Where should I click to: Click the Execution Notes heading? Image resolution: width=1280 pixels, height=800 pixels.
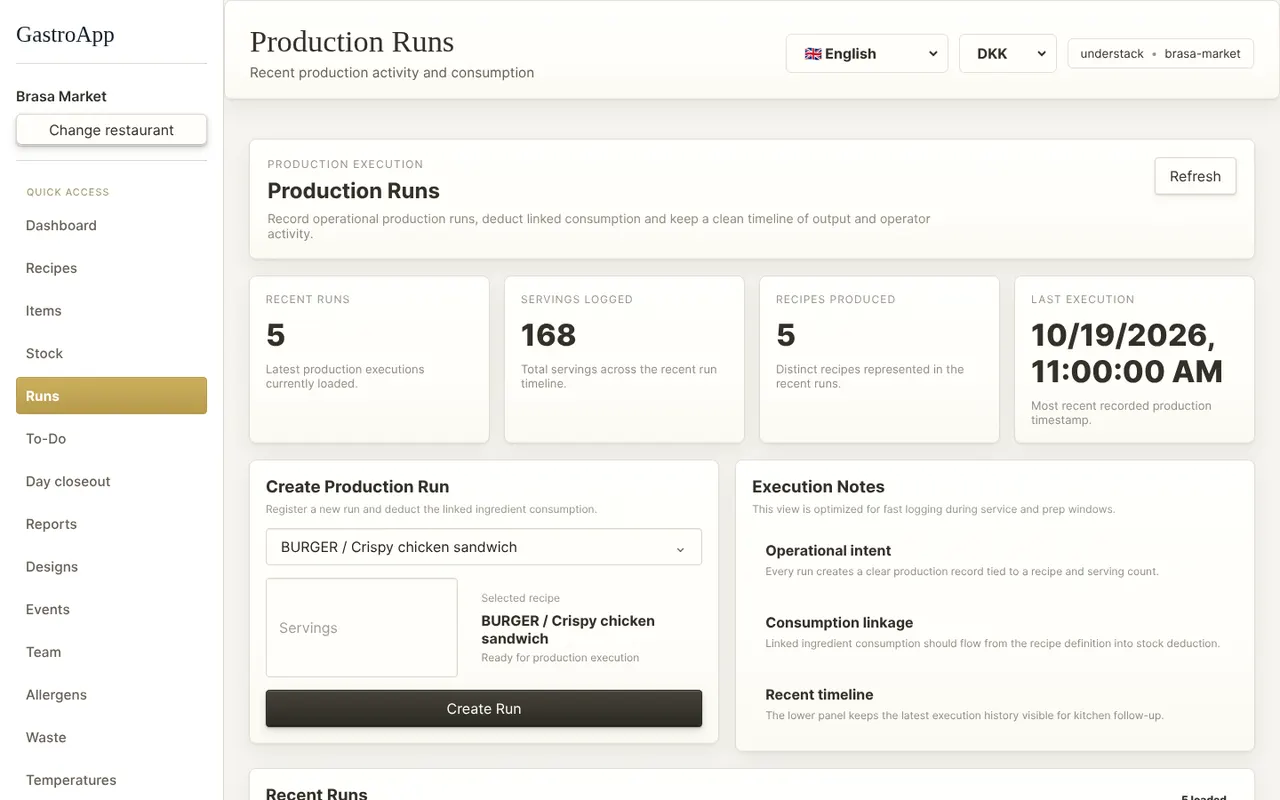[818, 487]
